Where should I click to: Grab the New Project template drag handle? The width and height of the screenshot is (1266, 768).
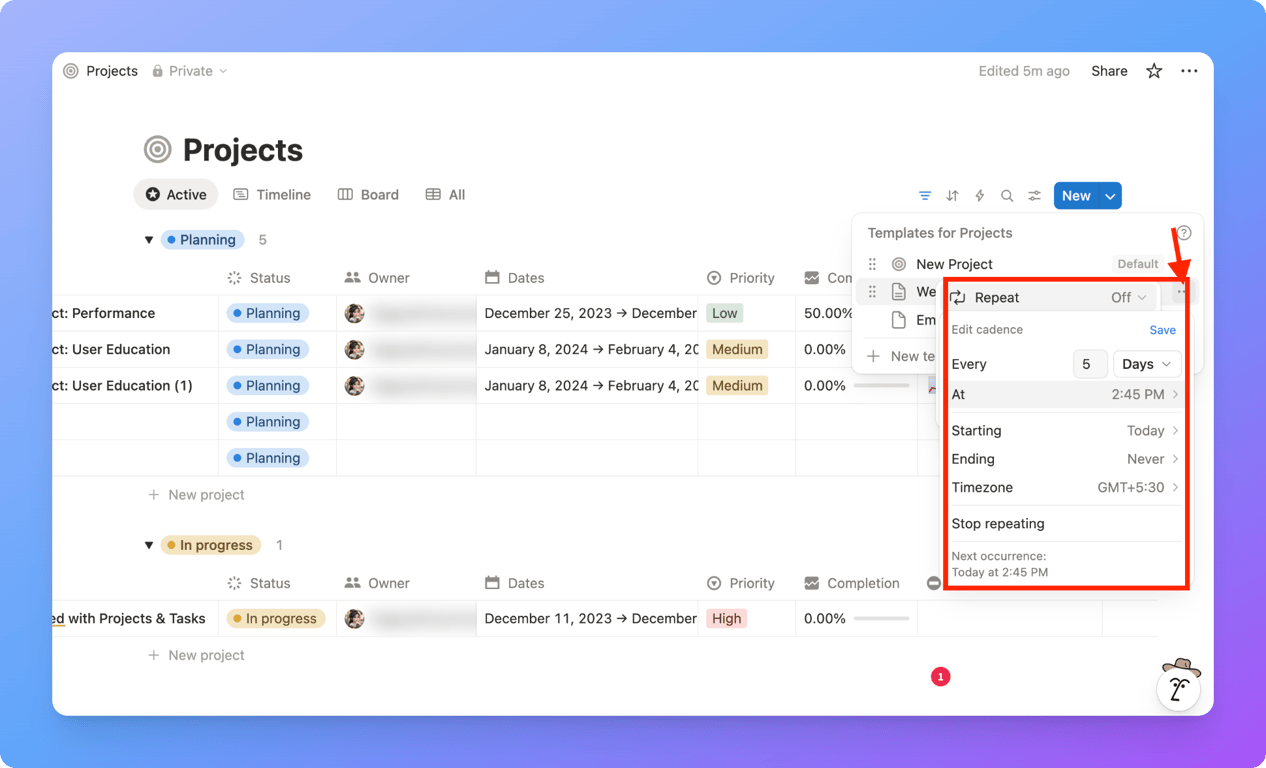pos(872,264)
